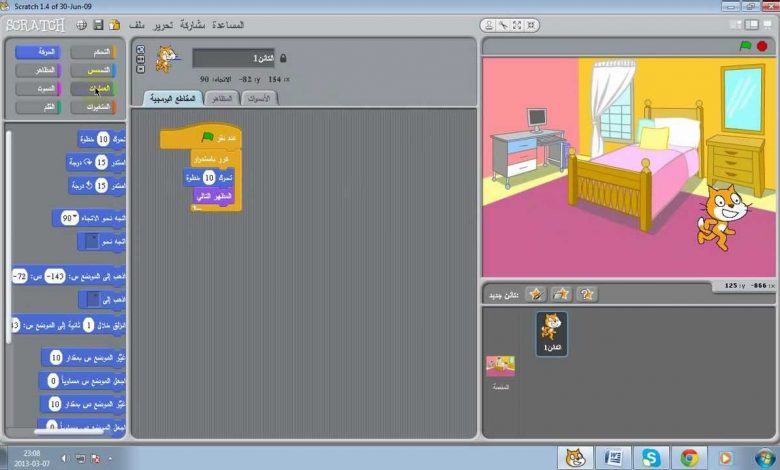This screenshot has height=470, width=780.
Task: Click the seconds value 1 in glide block
Action: pyautogui.click(x=88, y=326)
